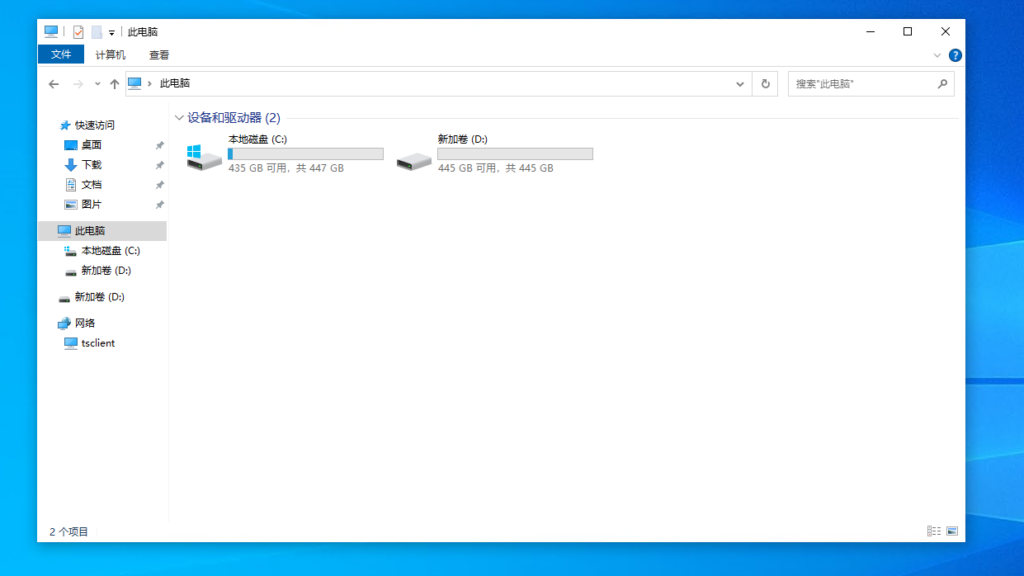Select 网络 in the sidebar
This screenshot has height=576, width=1024.
point(84,323)
